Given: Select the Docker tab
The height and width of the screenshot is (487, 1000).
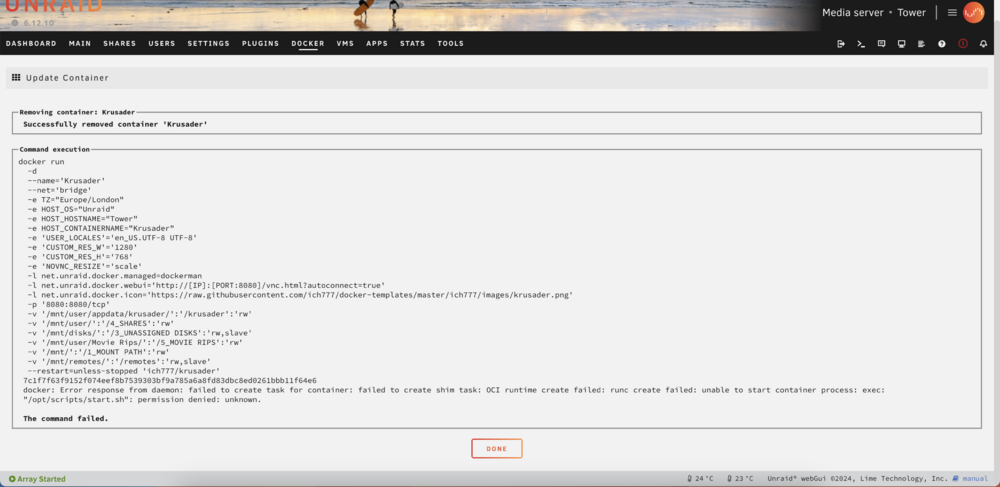Looking at the screenshot, I should coord(308,44).
